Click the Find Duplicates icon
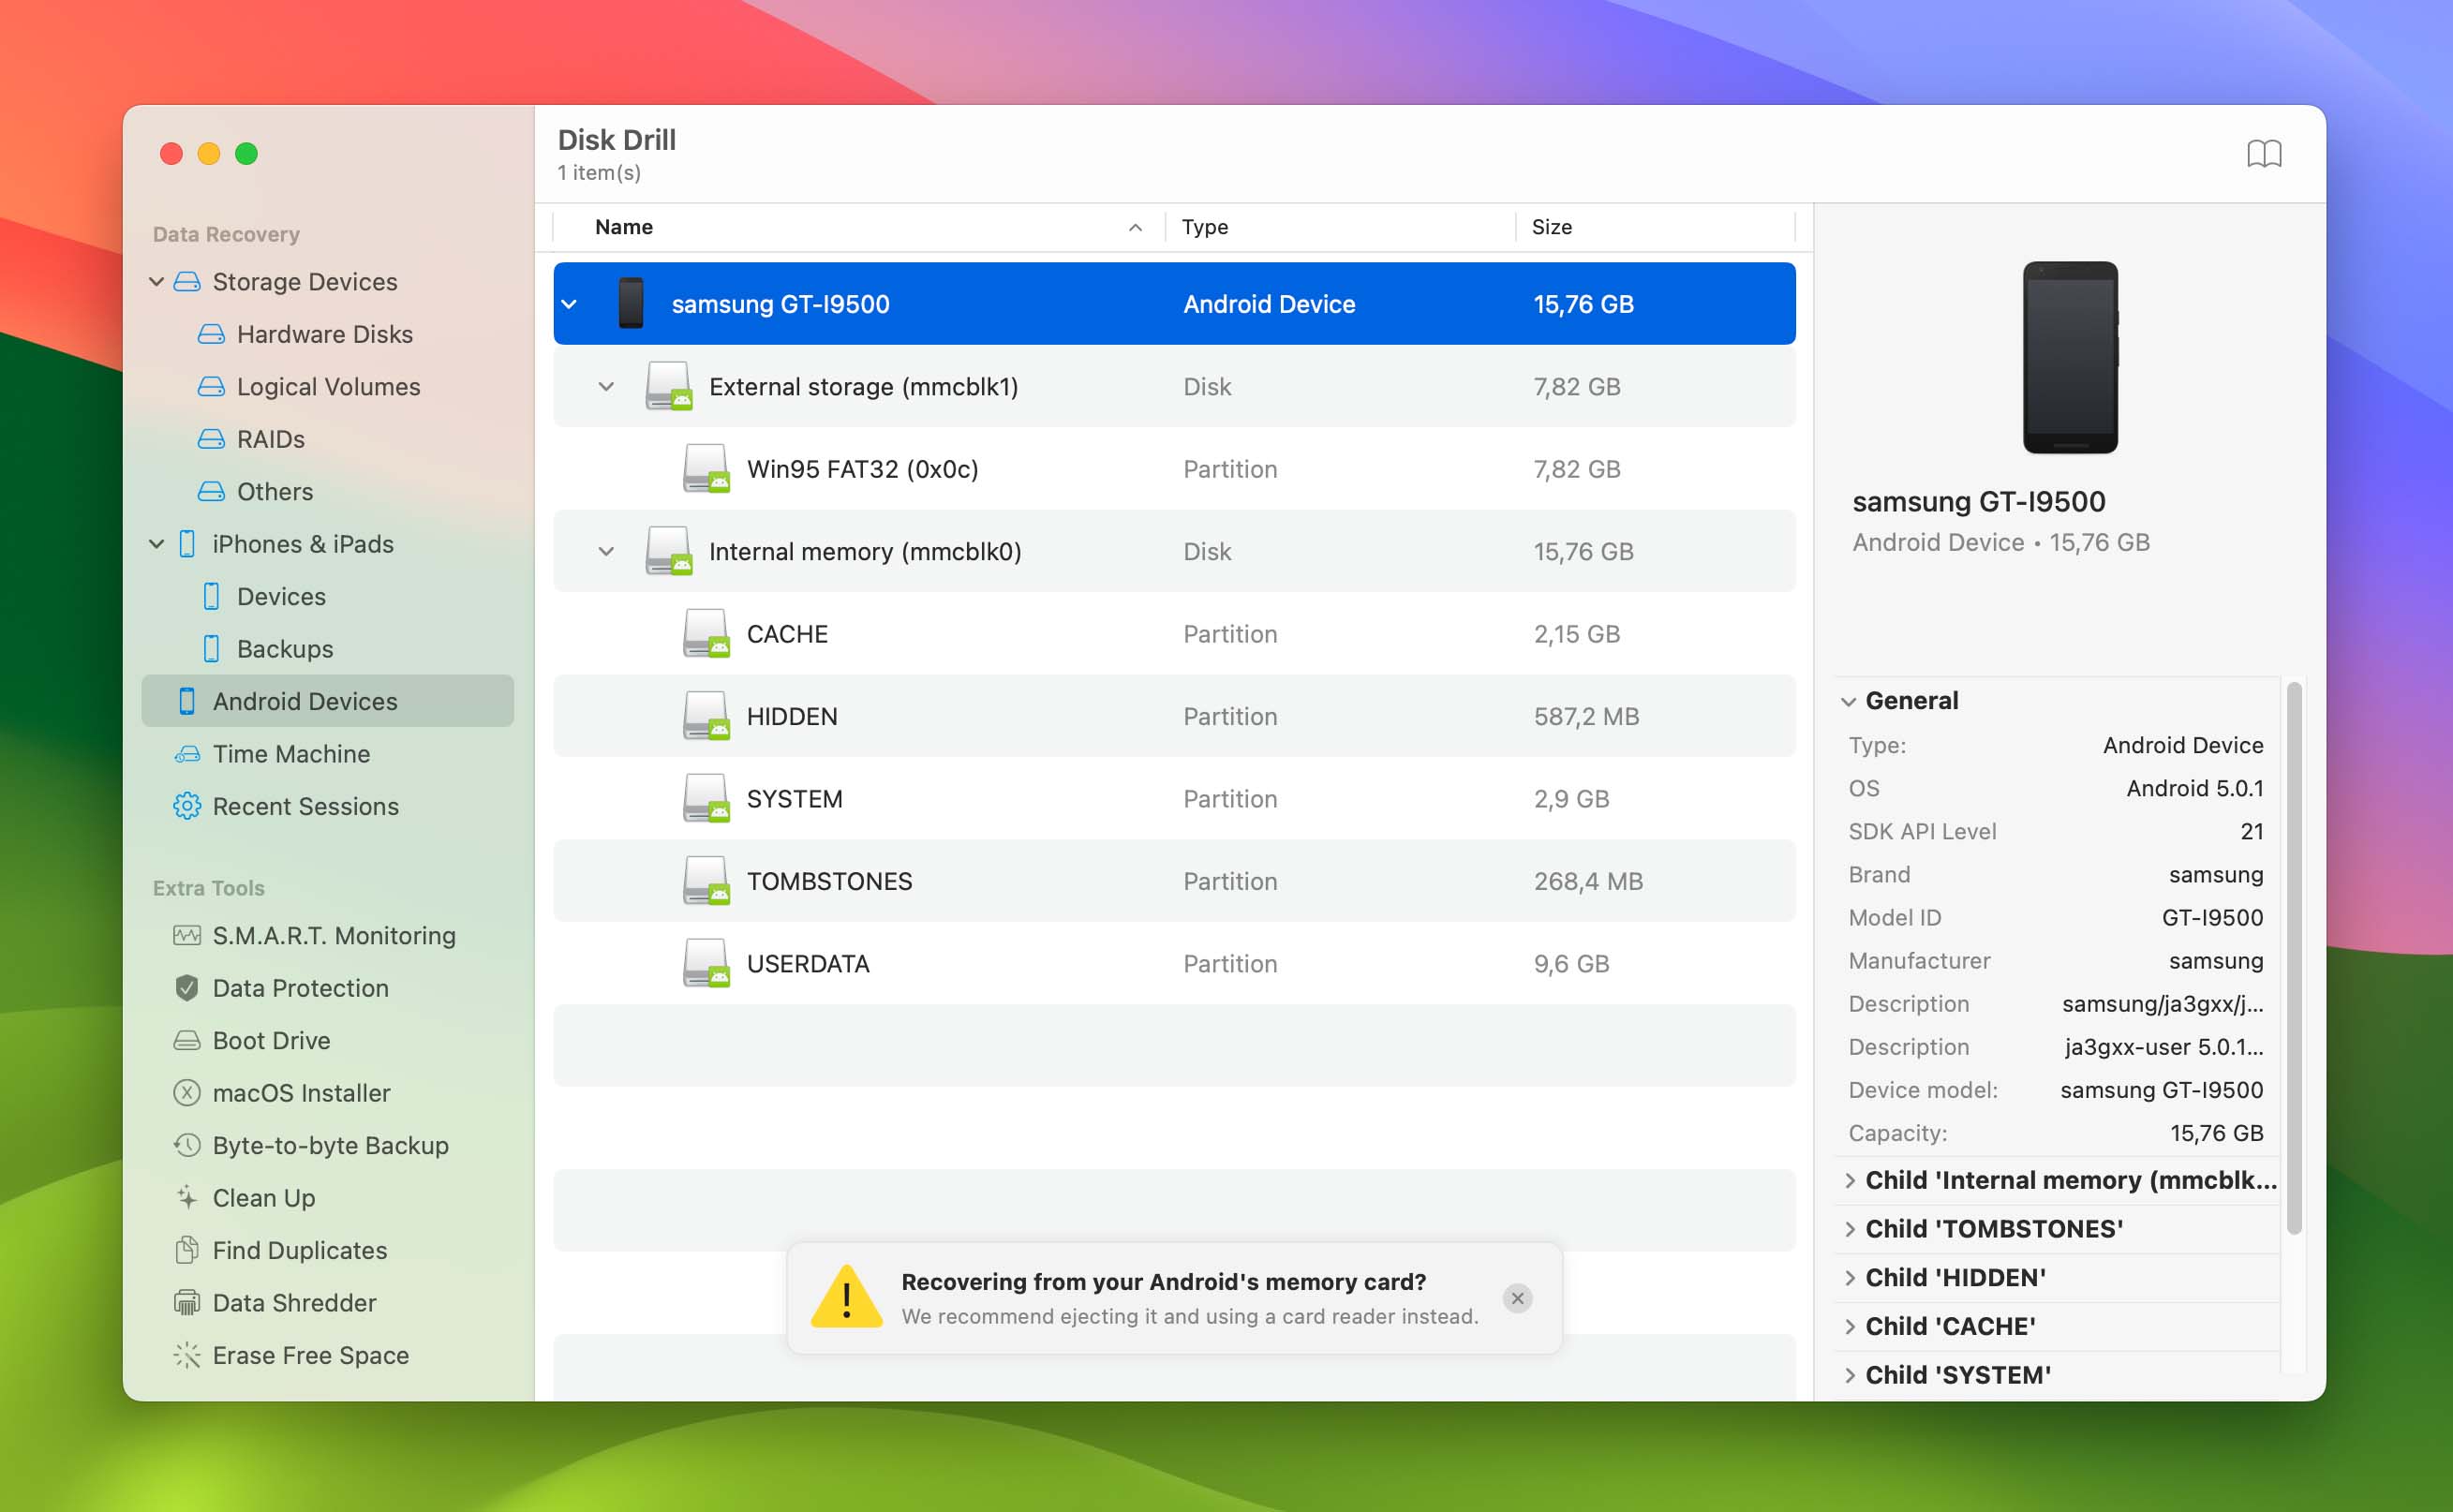This screenshot has width=2453, height=1512. (187, 1250)
